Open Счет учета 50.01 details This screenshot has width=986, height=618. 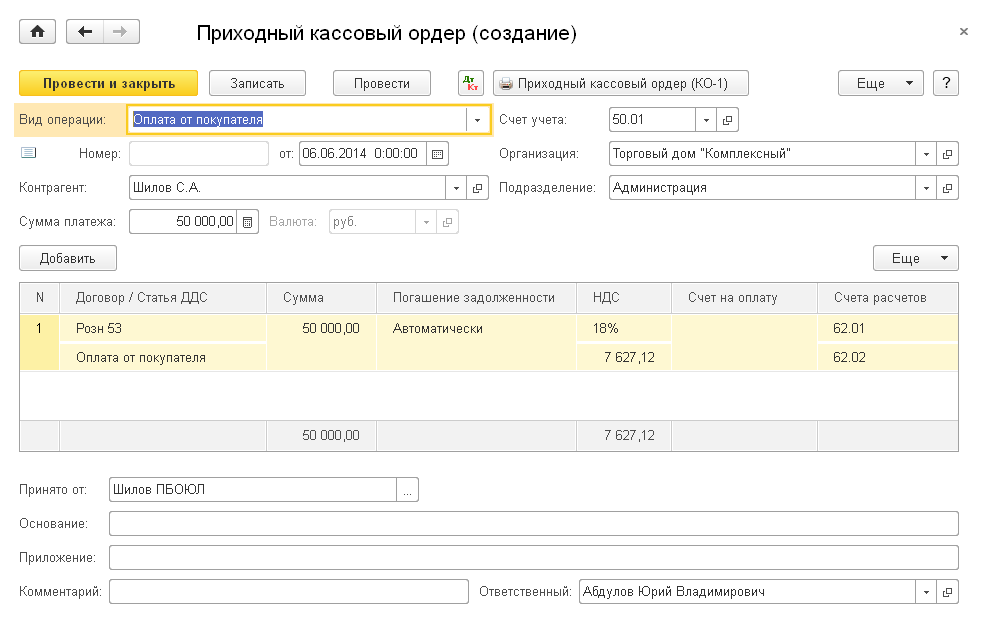tap(727, 119)
